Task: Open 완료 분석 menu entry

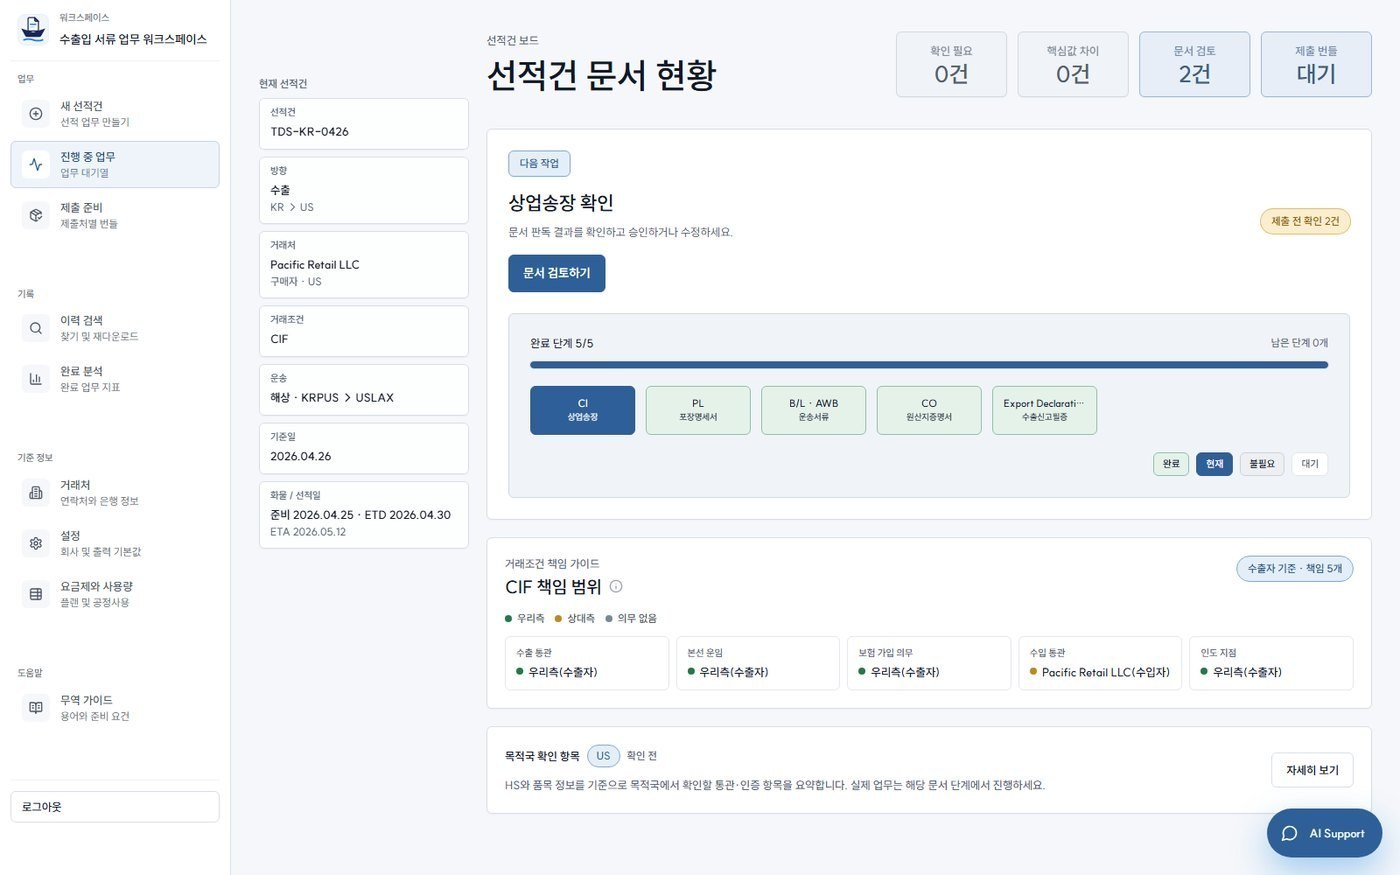Action: [x=115, y=379]
